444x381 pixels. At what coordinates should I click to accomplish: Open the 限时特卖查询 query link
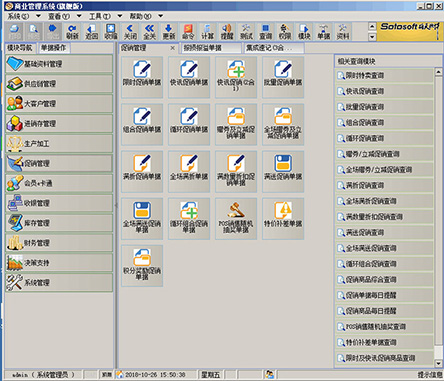coord(384,76)
